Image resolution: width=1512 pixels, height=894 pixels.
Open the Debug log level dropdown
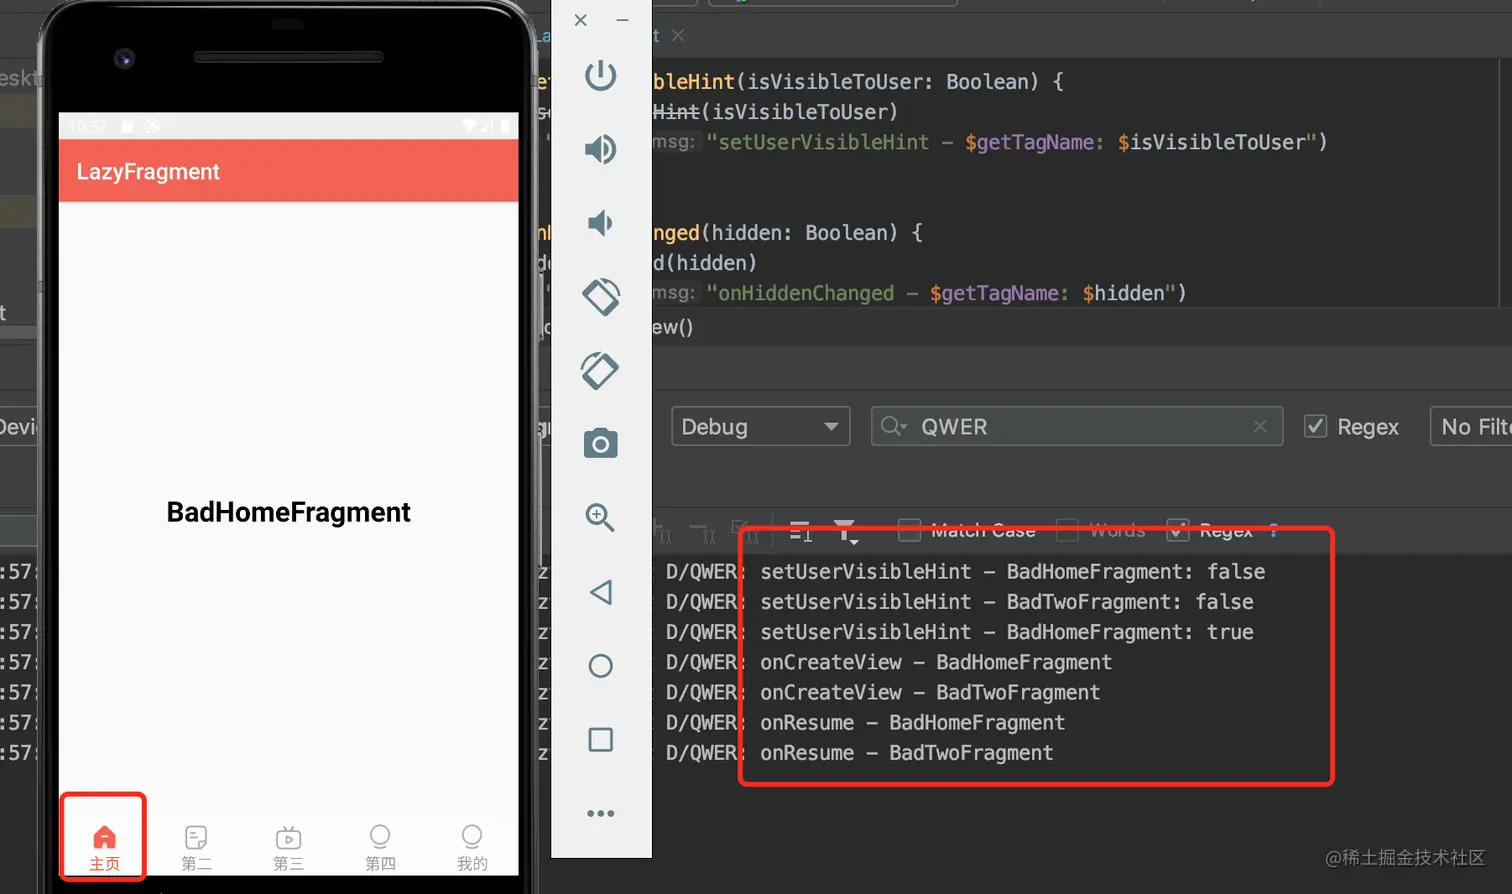760,426
